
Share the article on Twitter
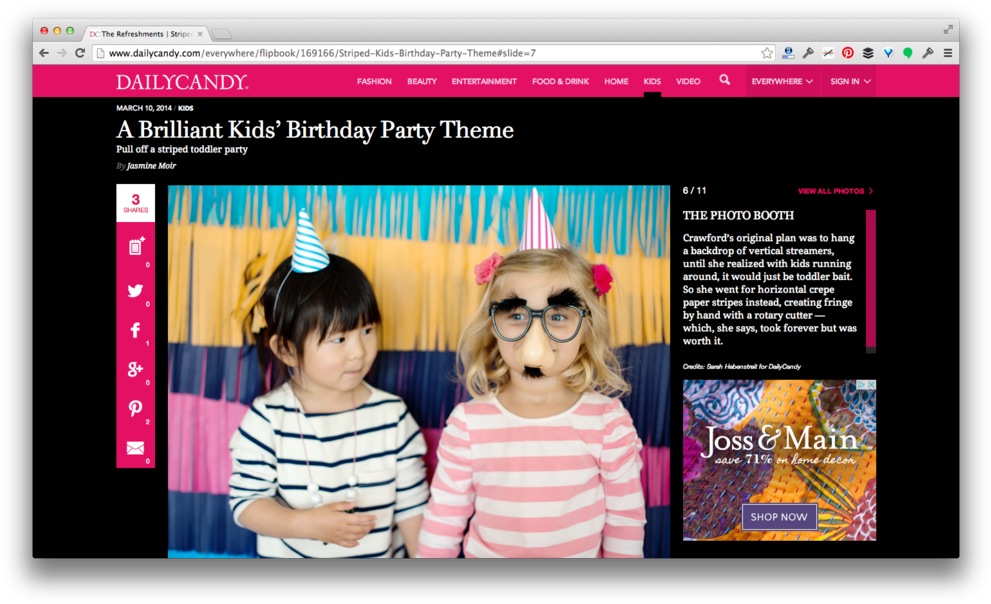[x=134, y=291]
